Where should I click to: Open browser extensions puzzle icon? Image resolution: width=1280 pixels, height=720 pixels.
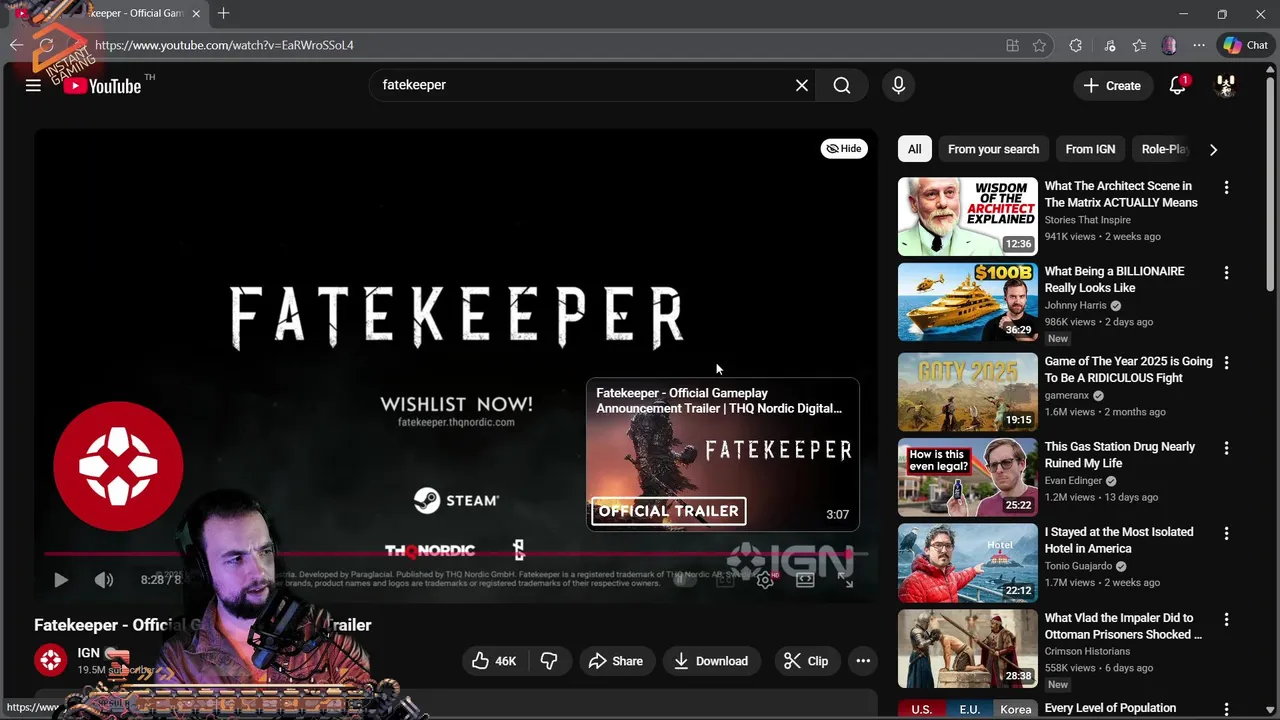pos(1076,45)
